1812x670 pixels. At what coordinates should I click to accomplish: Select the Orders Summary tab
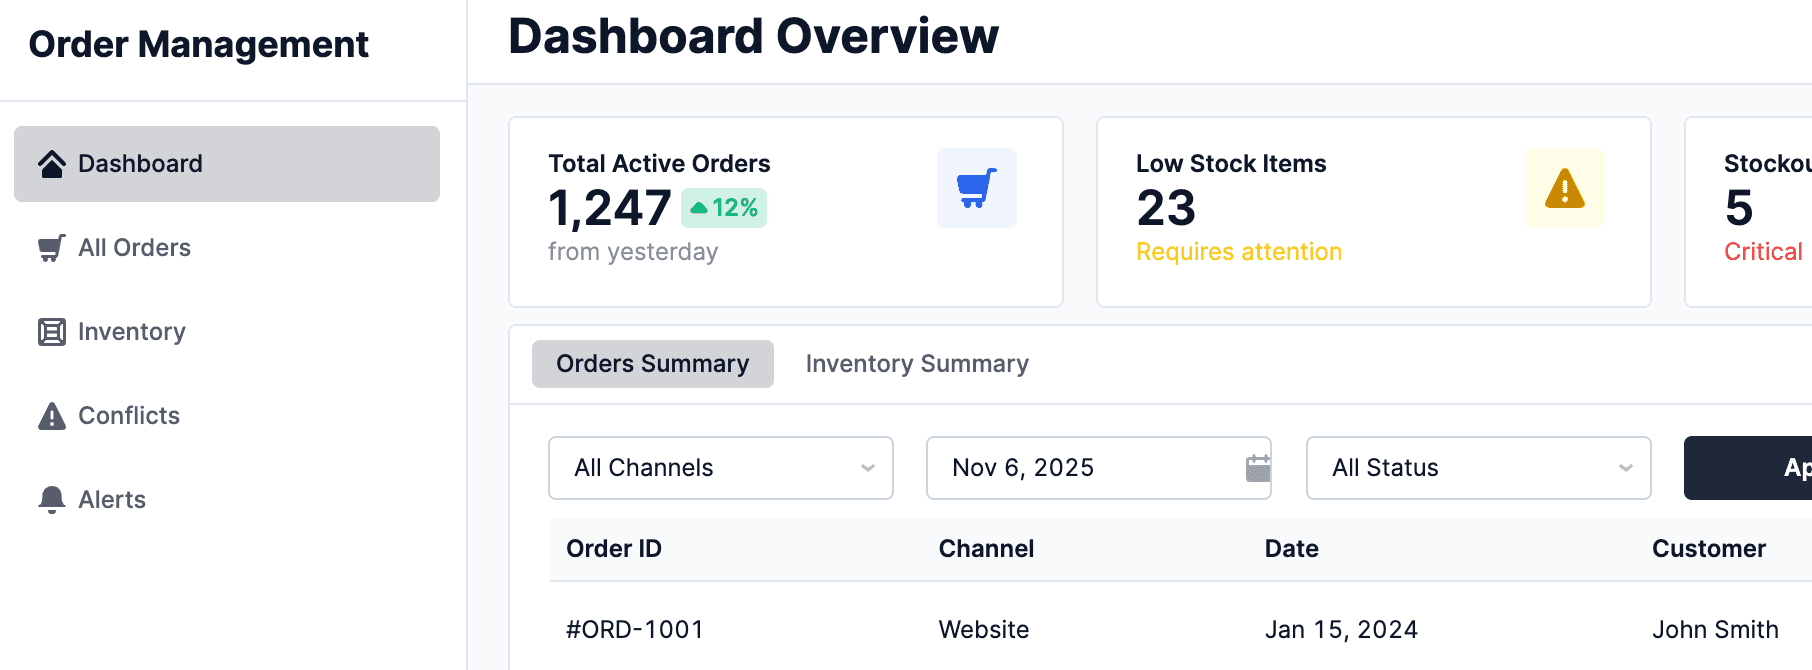(652, 364)
